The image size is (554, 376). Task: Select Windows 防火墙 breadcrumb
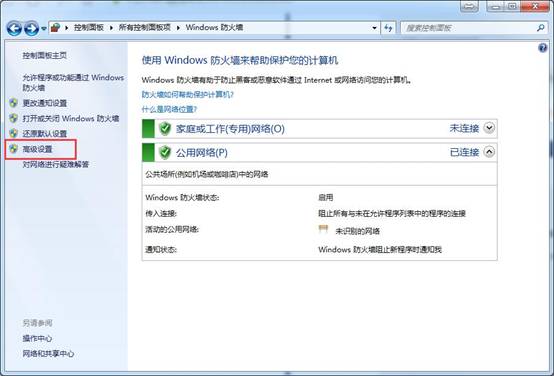[x=214, y=28]
